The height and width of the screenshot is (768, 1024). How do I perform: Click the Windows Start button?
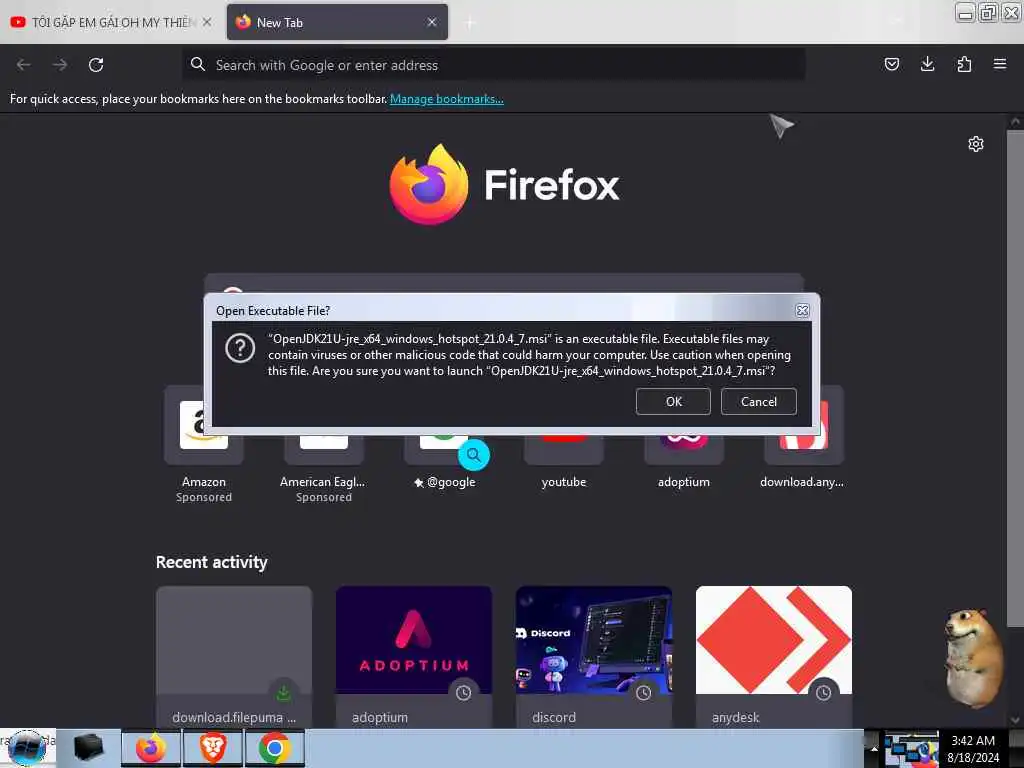click(27, 748)
